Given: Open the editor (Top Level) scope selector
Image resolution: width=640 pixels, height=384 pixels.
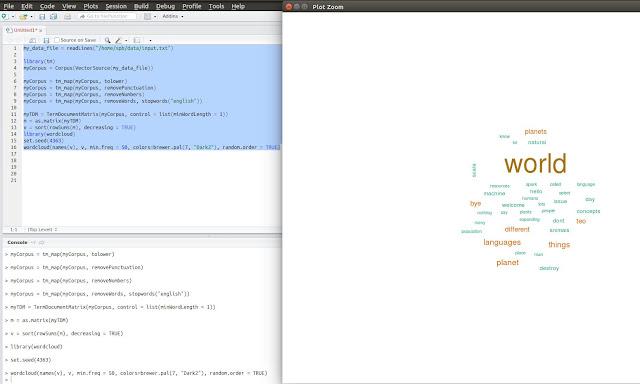Looking at the screenshot, I should click(42, 230).
